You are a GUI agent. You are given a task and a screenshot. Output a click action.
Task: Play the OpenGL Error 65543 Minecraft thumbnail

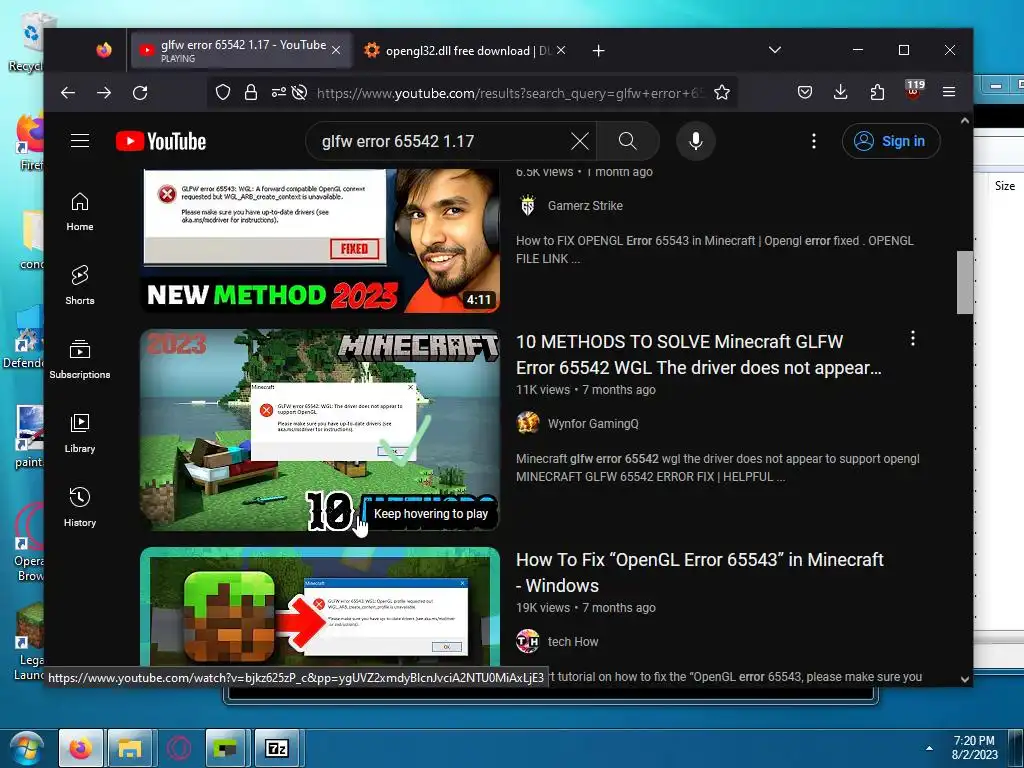click(x=320, y=607)
